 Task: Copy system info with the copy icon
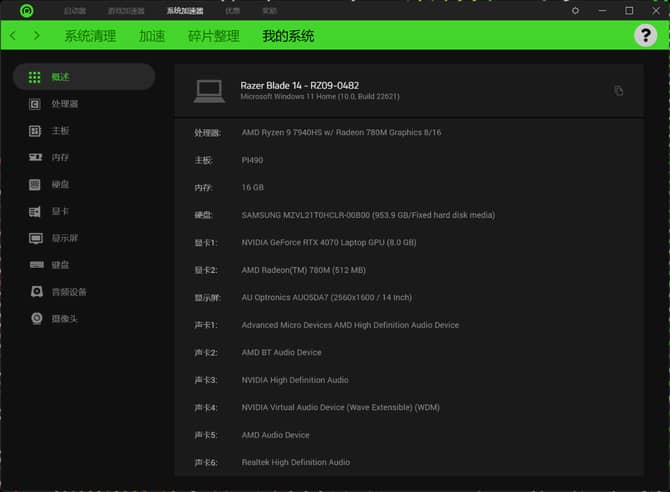click(x=618, y=91)
